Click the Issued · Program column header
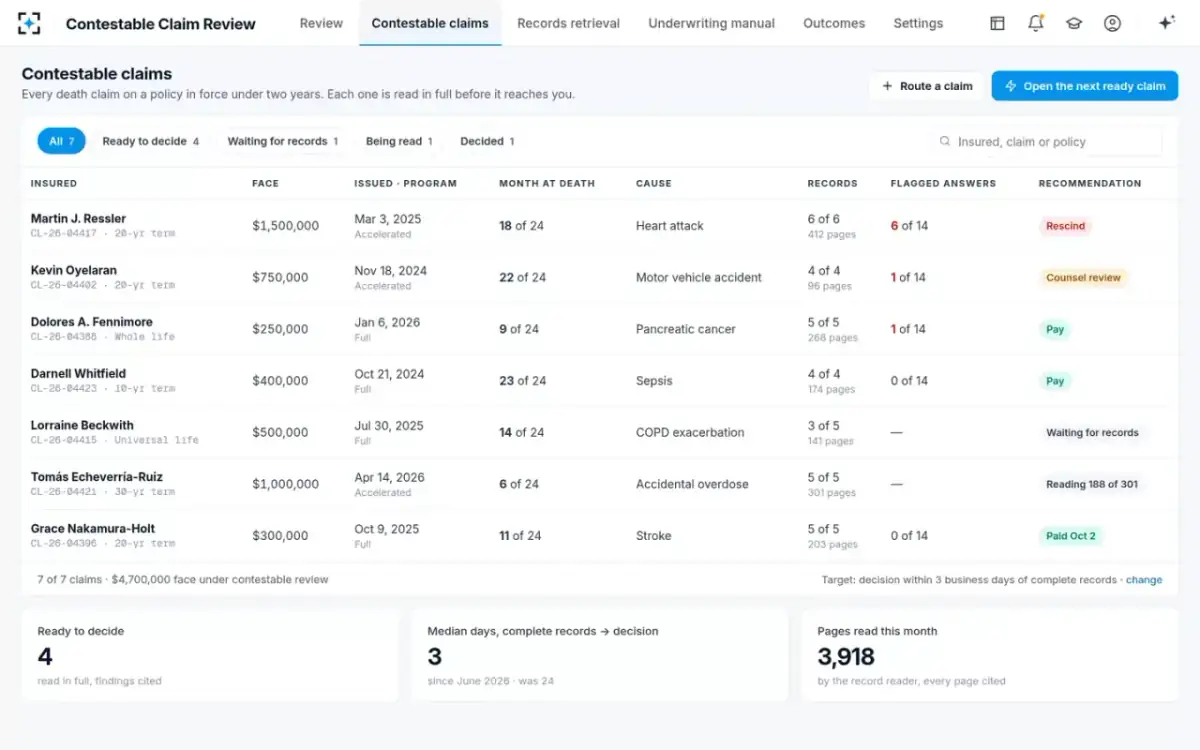This screenshot has height=750, width=1200. [405, 184]
